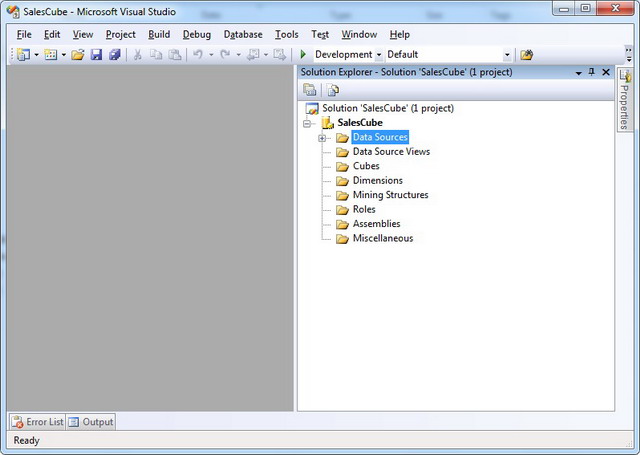This screenshot has height=455, width=640.
Task: Click the Navigate Backward icon
Action: coord(253,54)
